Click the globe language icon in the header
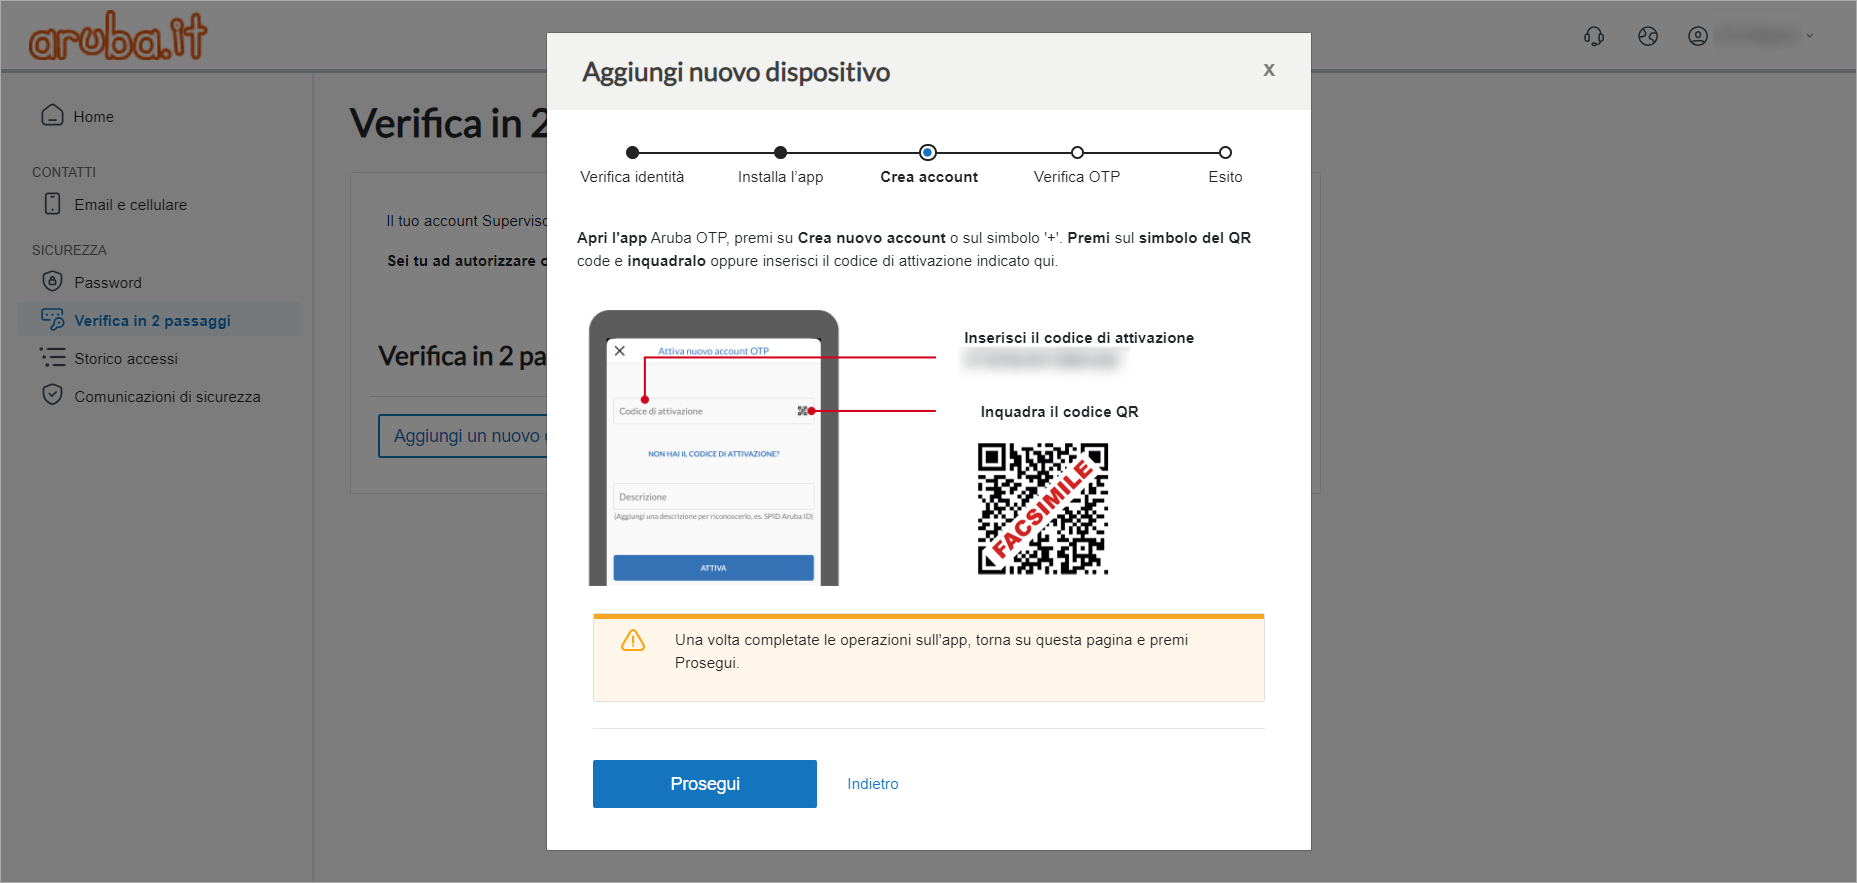The height and width of the screenshot is (883, 1857). tap(1648, 36)
